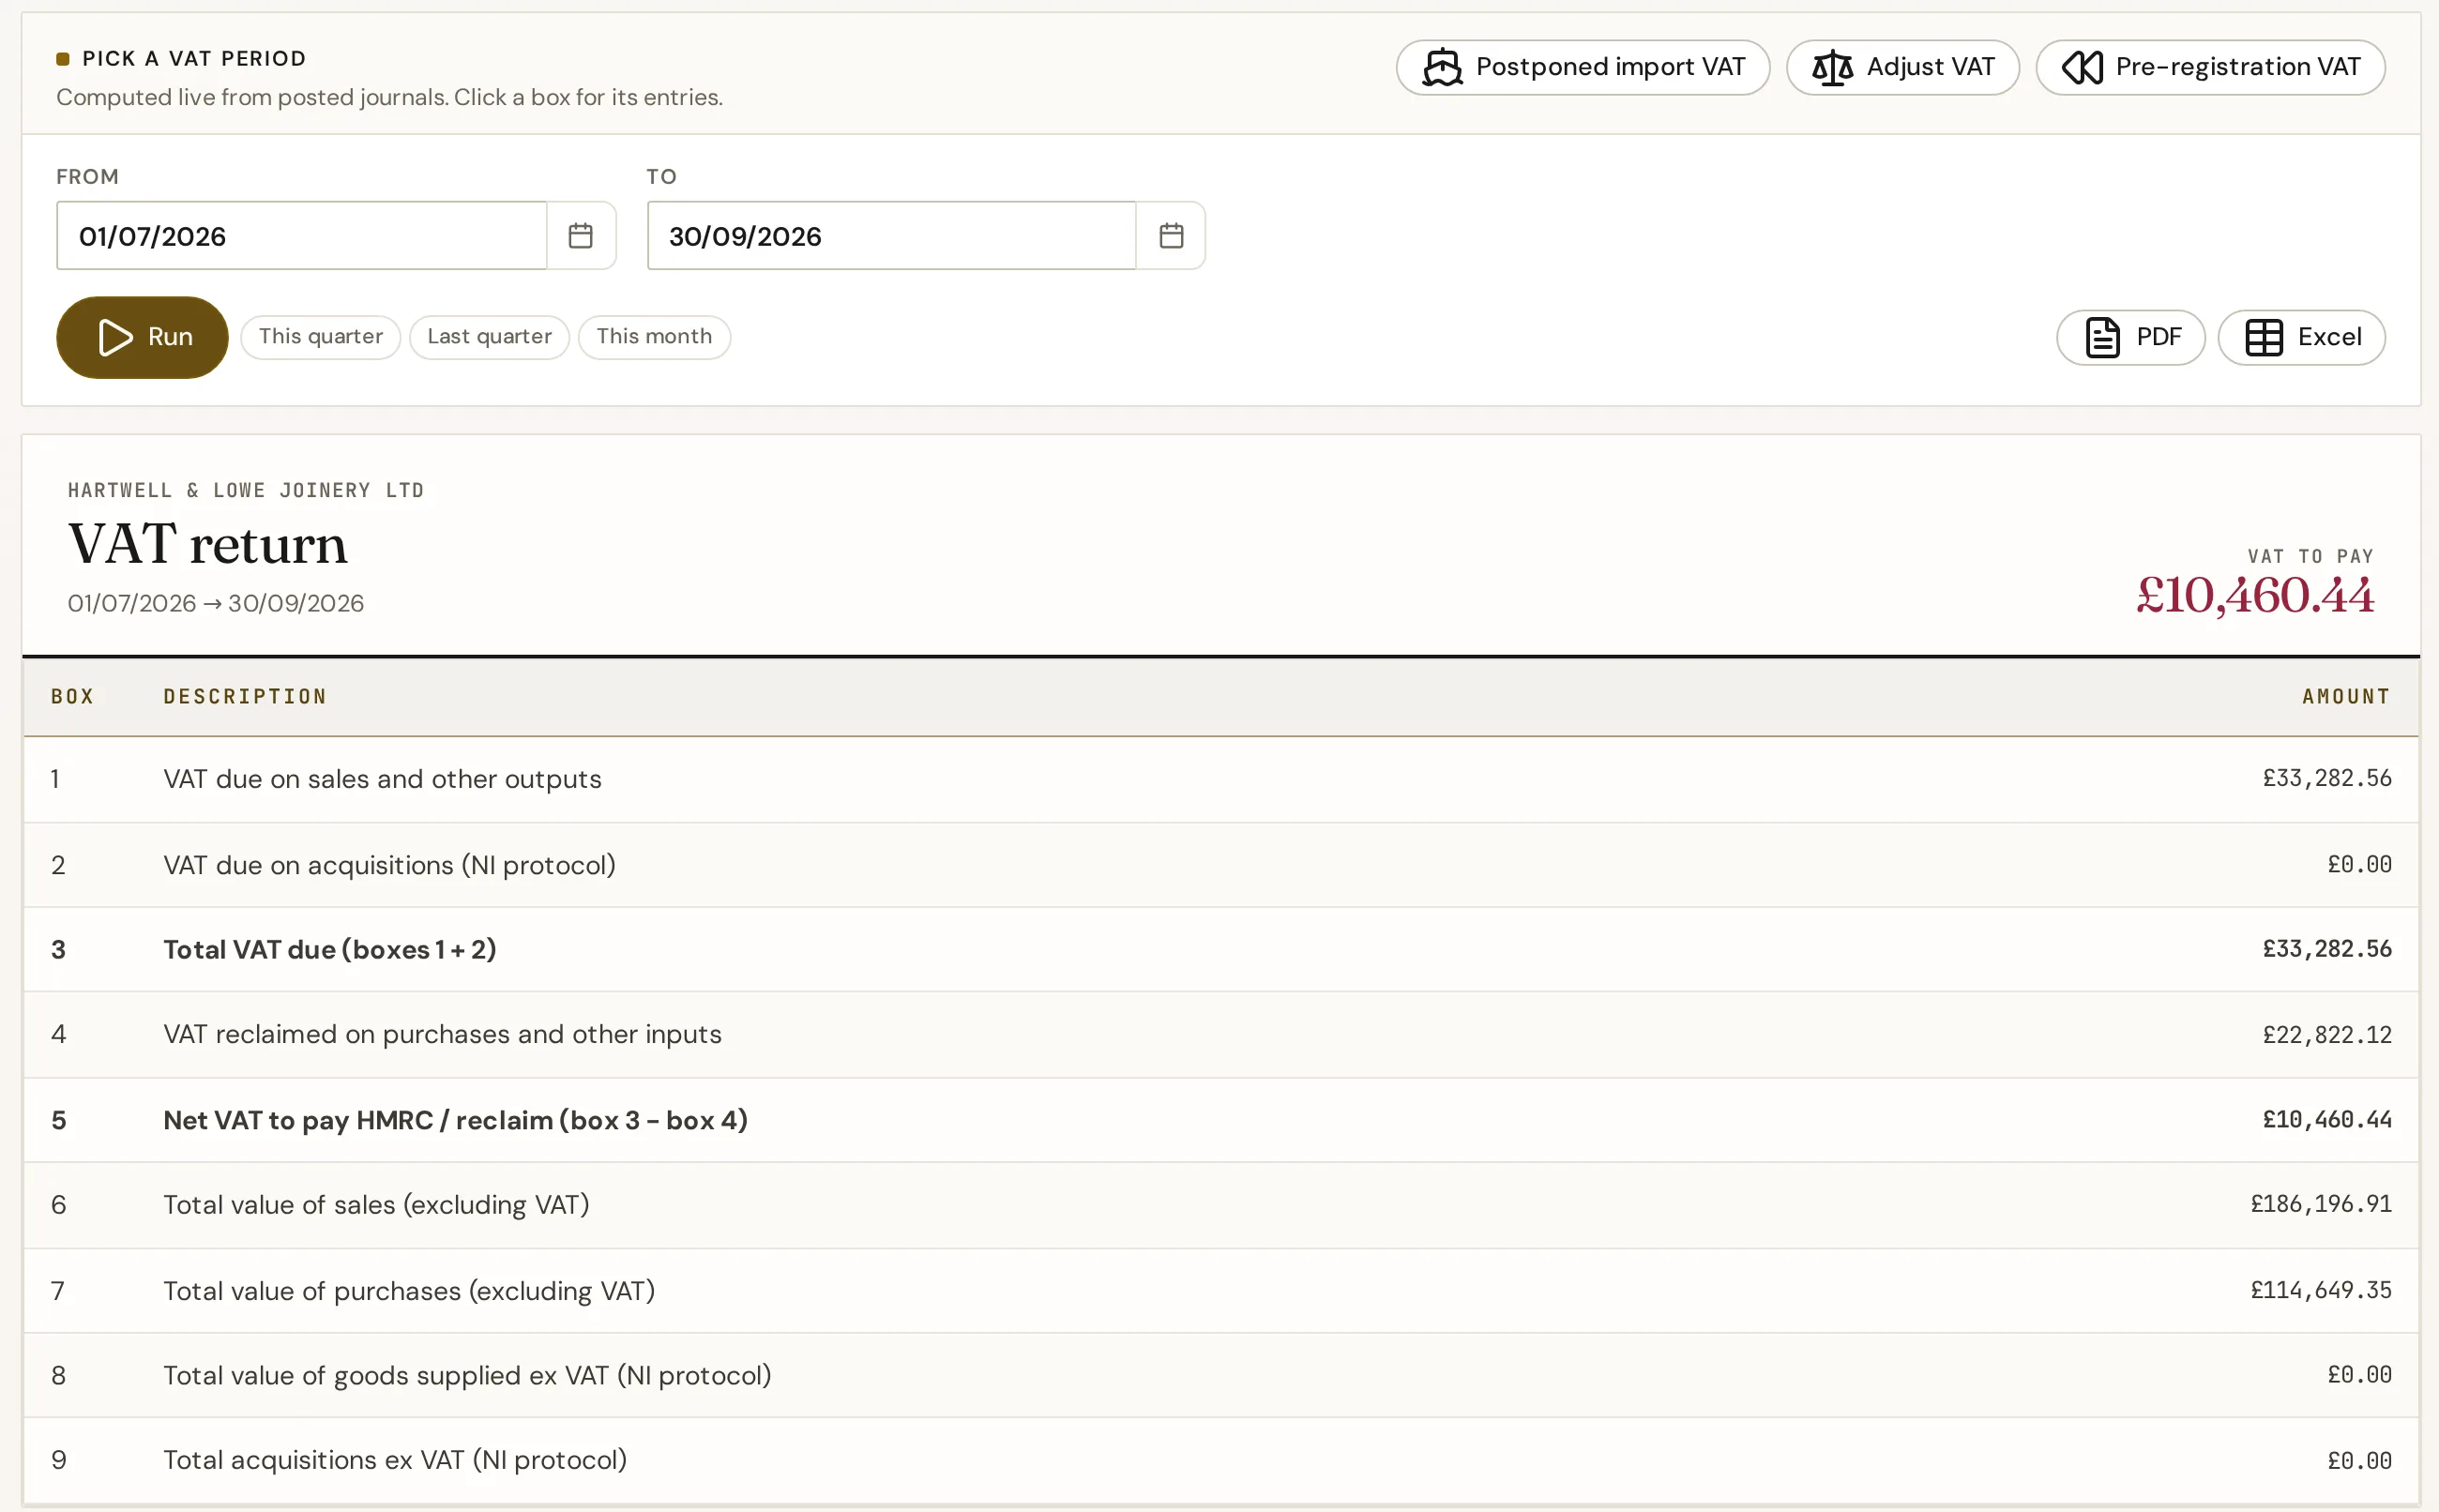Select the Last quarter preset

click(x=489, y=337)
